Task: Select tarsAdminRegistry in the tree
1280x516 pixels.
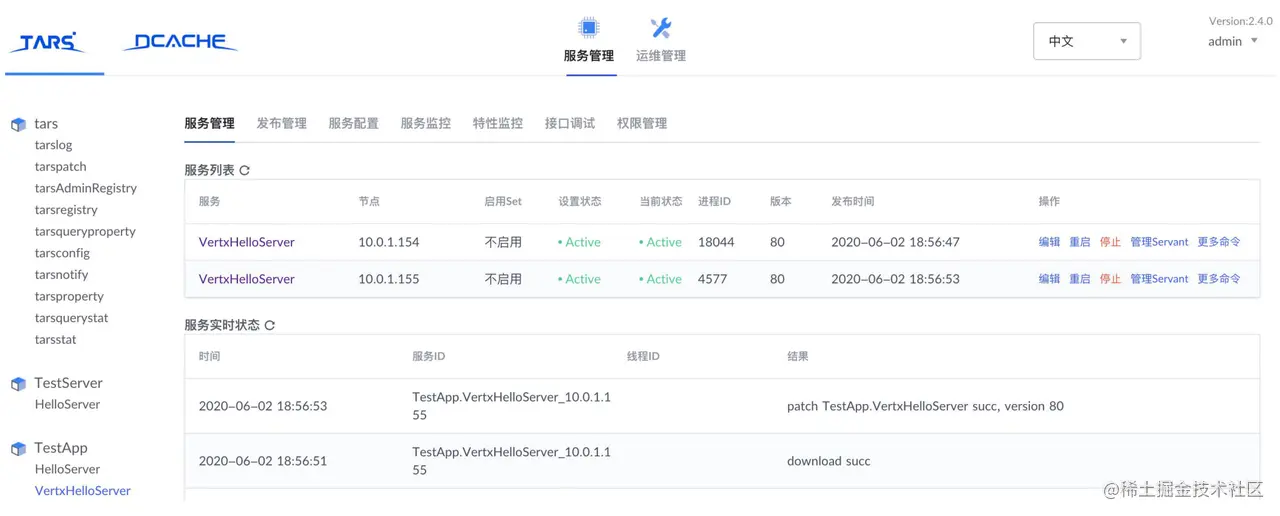Action: pos(86,188)
